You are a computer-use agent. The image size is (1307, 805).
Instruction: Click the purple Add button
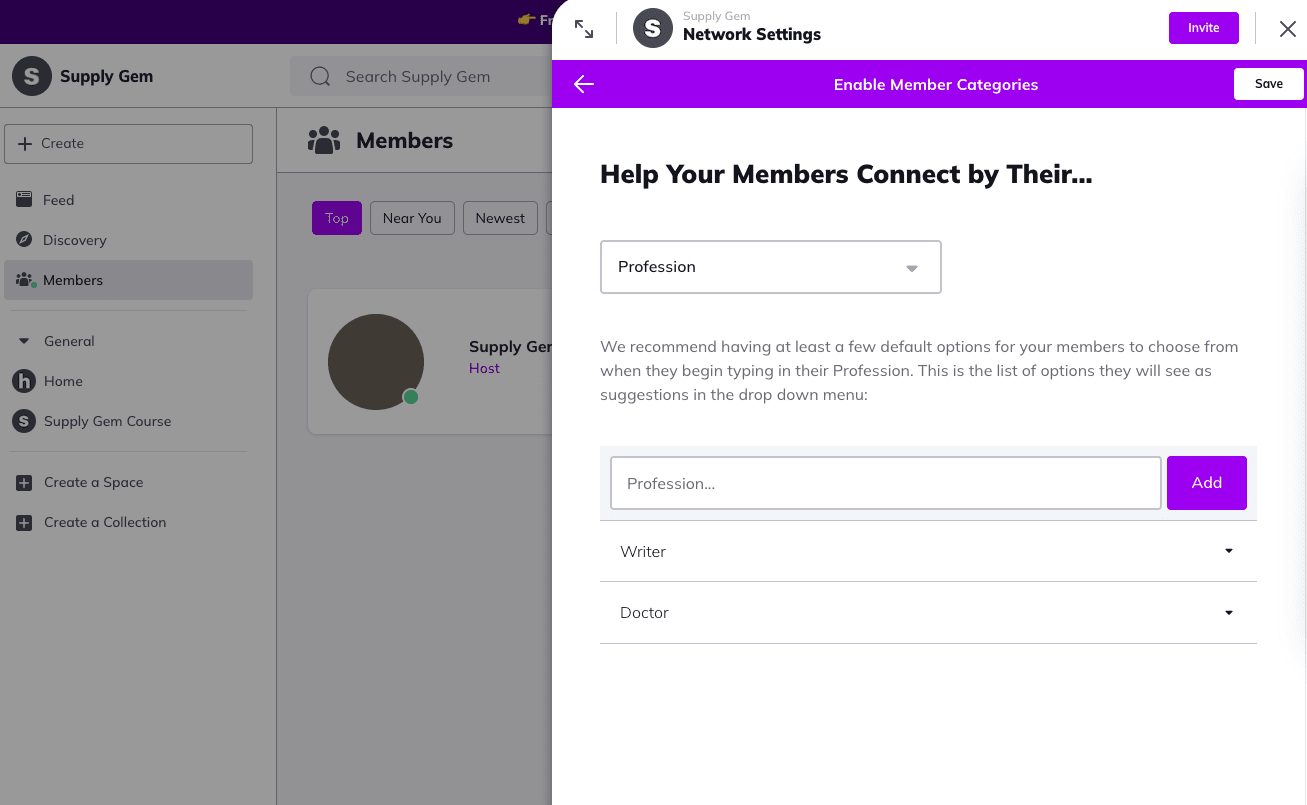pyautogui.click(x=1206, y=483)
